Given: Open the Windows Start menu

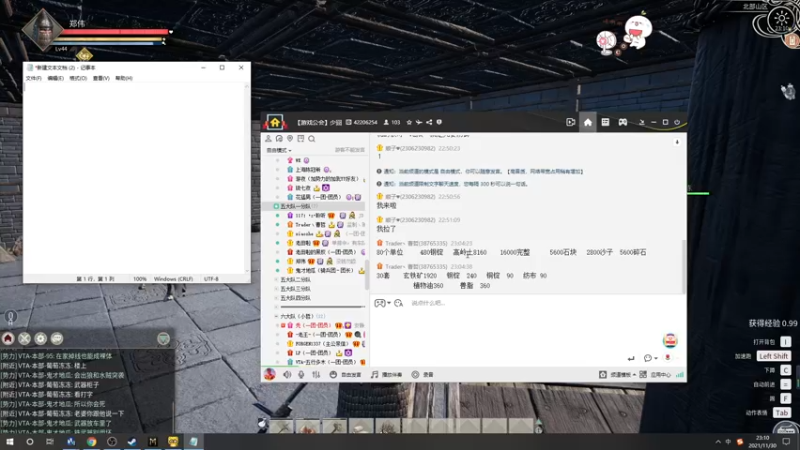Looking at the screenshot, I should pos(10,442).
